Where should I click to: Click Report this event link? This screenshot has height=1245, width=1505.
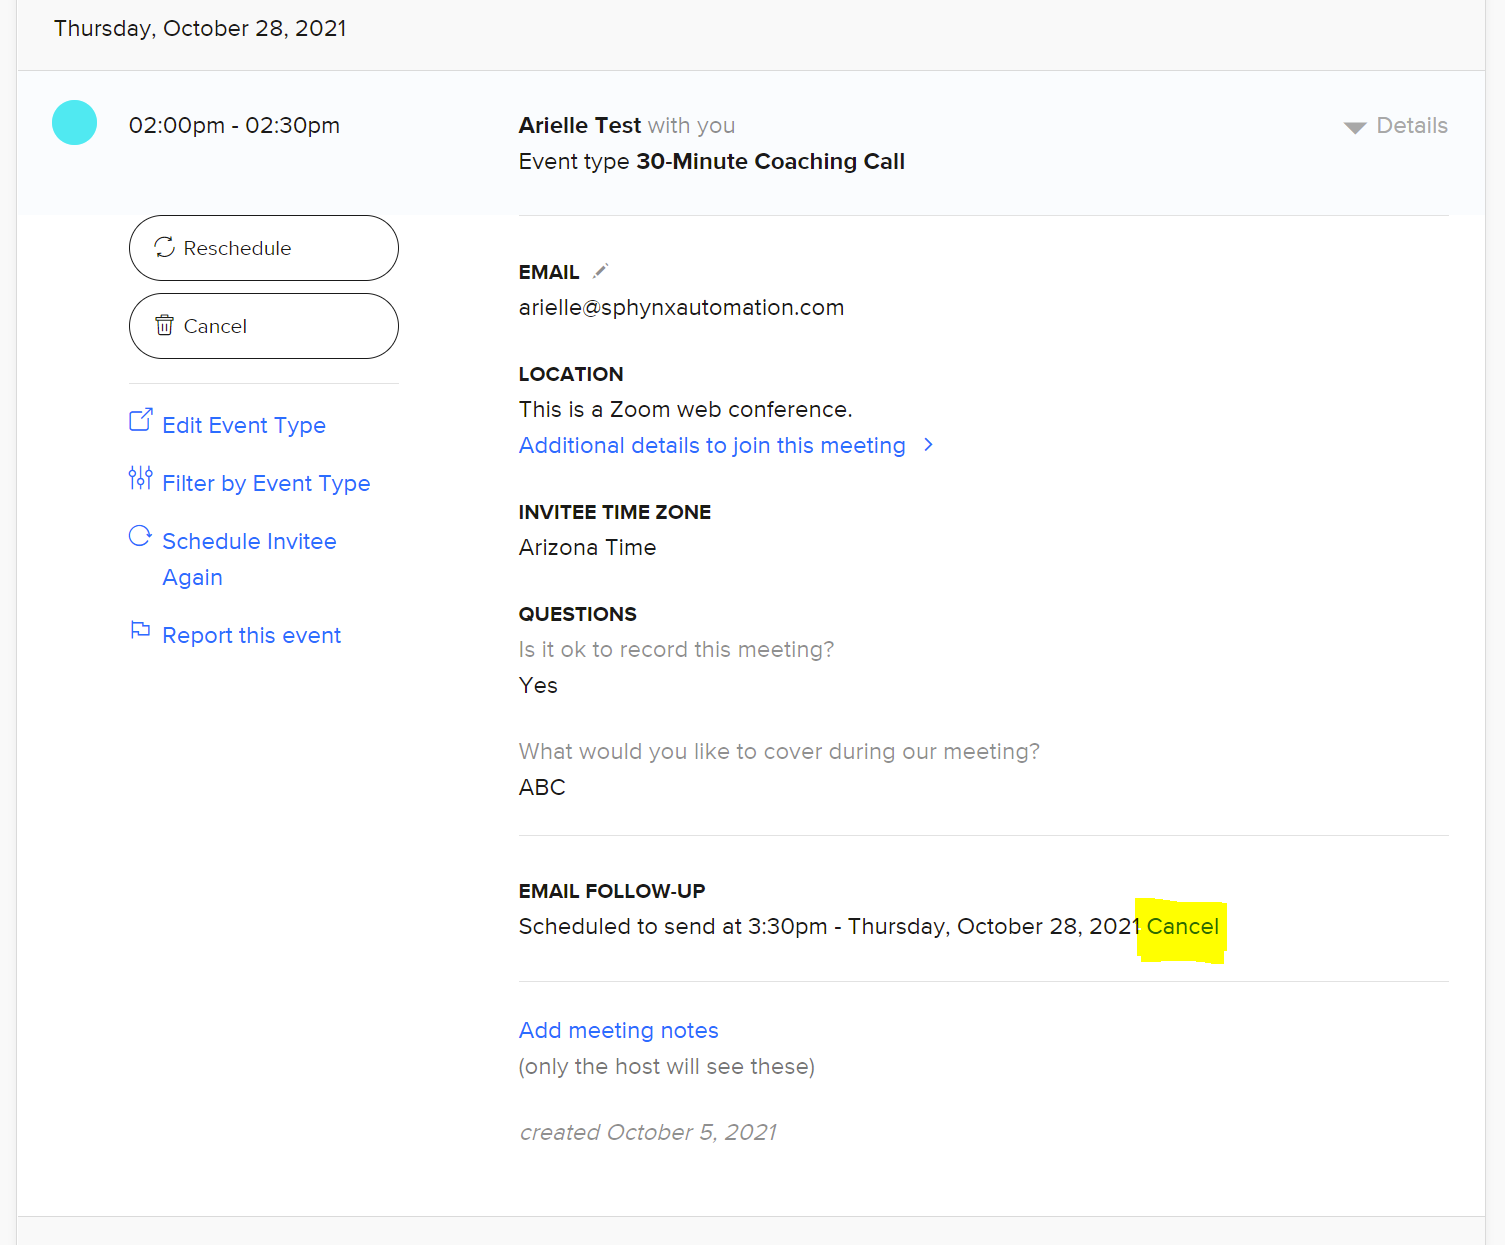pos(251,636)
